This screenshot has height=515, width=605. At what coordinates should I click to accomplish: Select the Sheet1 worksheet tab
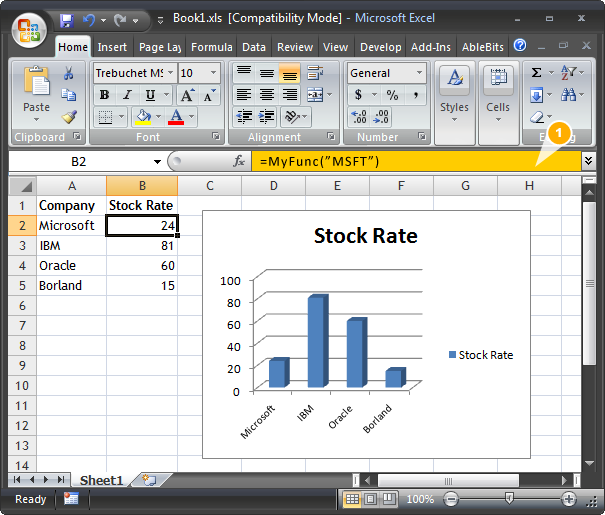tap(101, 480)
